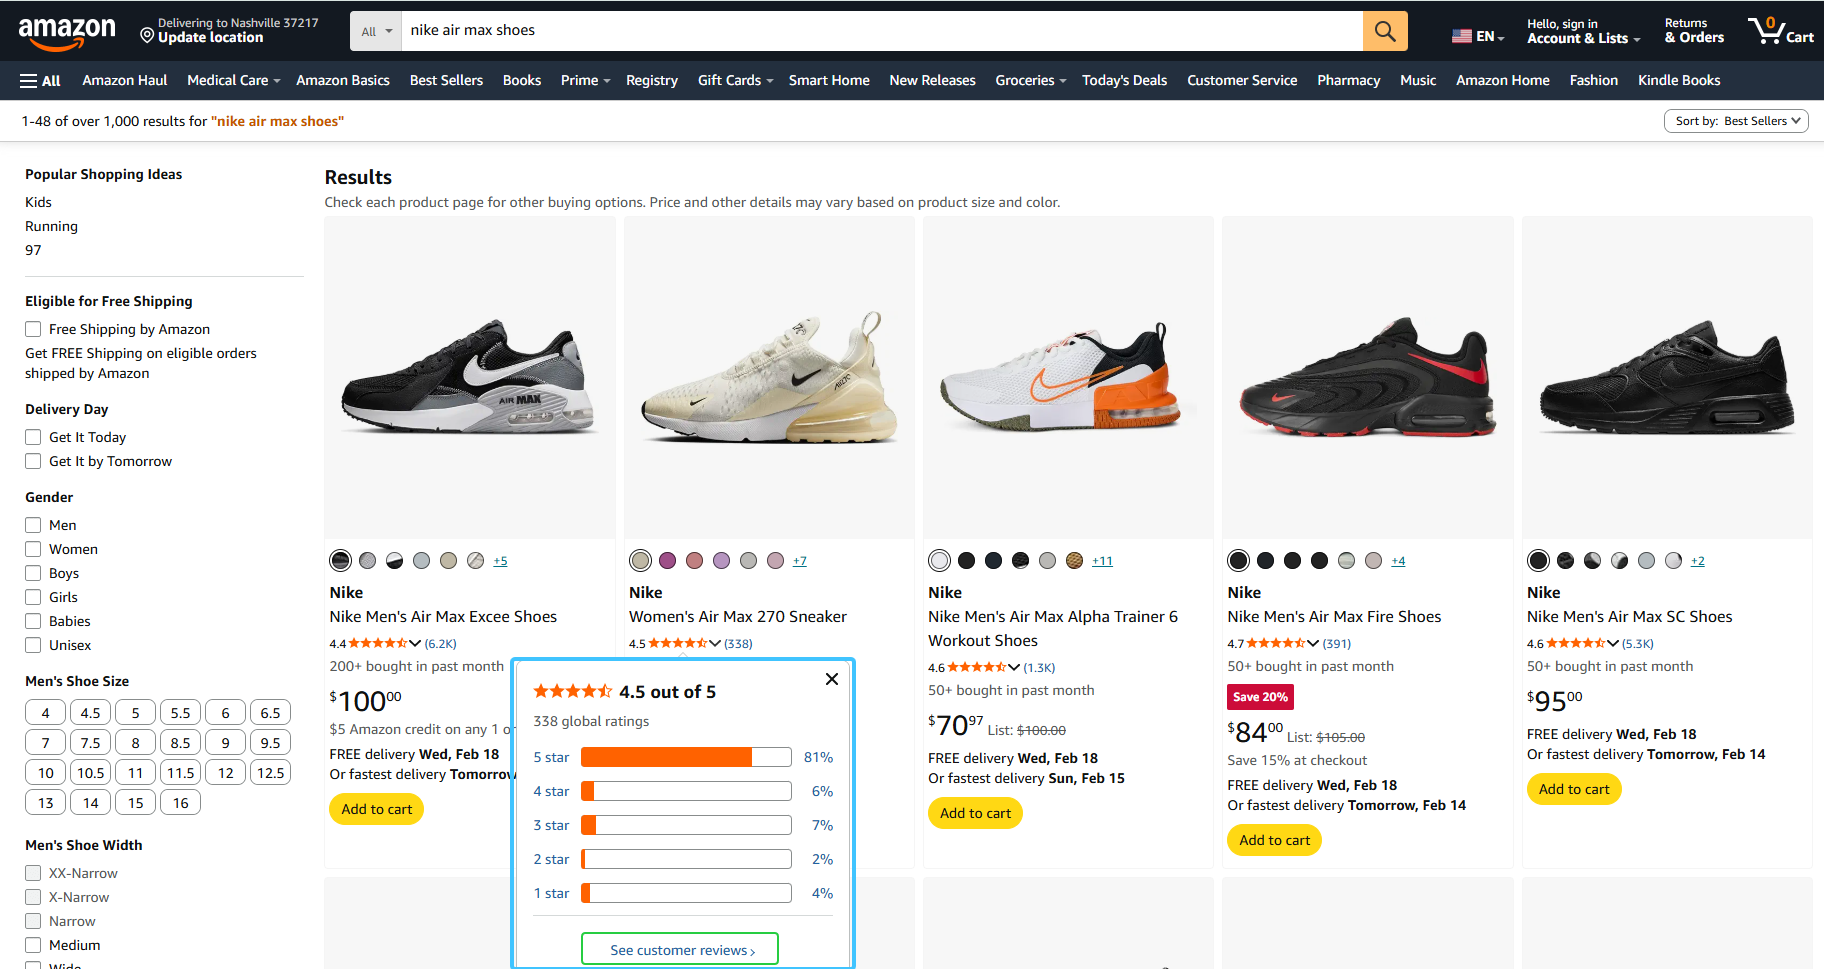Close the 4.5 out of 5 ratings popup
Image resolution: width=1824 pixels, height=969 pixels.
(x=831, y=678)
